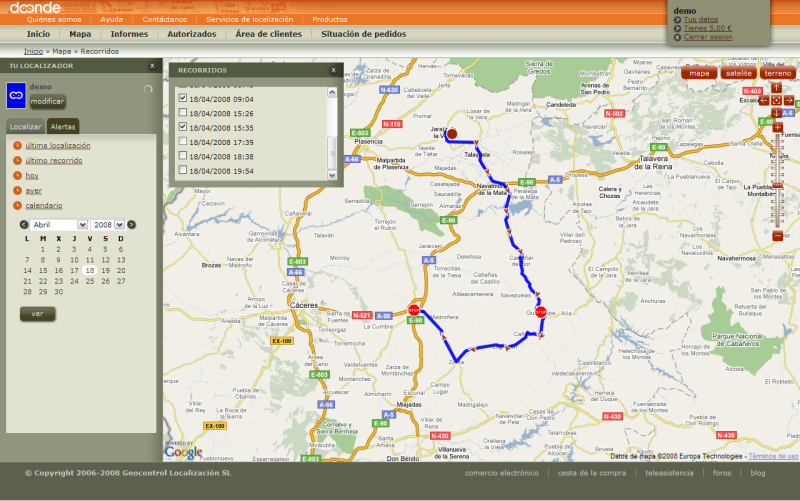This screenshot has height=501, width=800.
Task: Click the ver button below the calendar
Action: (x=37, y=314)
